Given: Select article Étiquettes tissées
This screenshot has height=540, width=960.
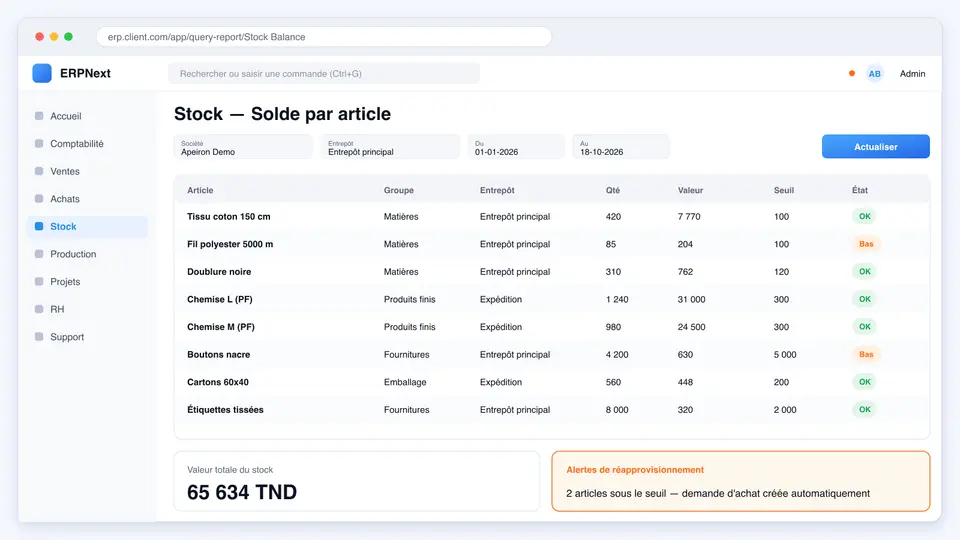Looking at the screenshot, I should click(225, 410).
